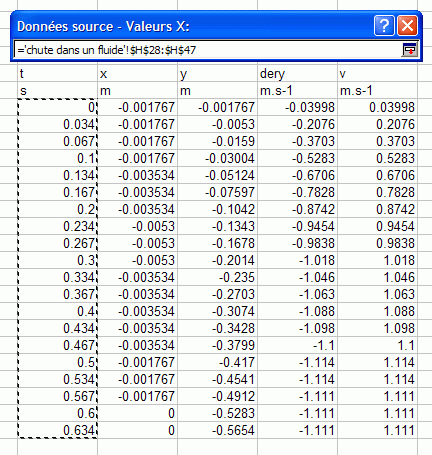Click y cell showing -0.235

click(x=217, y=277)
